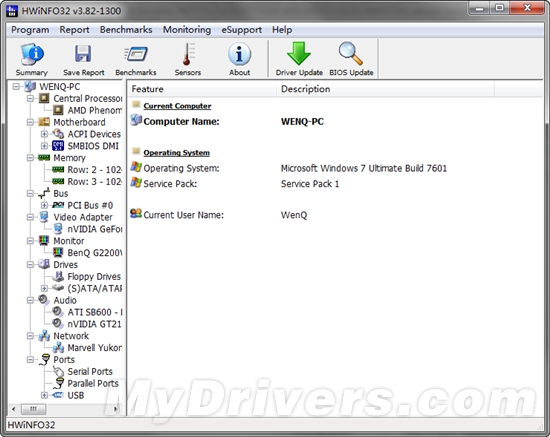Collapse the Network branch

[31, 336]
